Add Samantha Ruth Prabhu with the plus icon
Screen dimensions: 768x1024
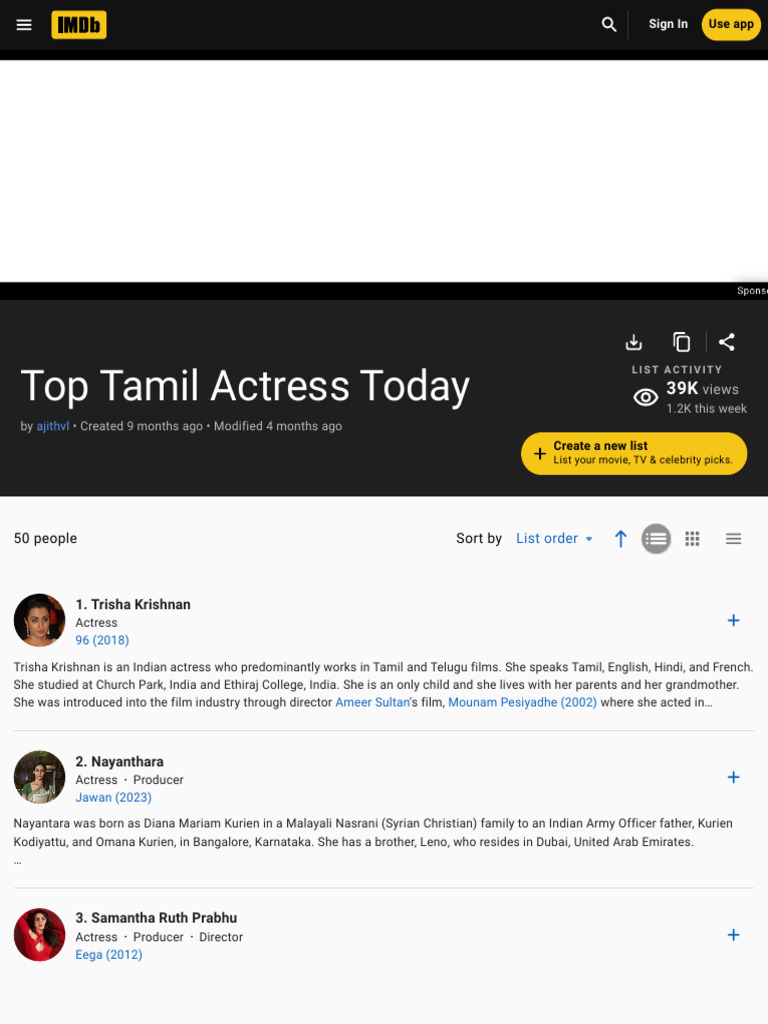coord(733,935)
